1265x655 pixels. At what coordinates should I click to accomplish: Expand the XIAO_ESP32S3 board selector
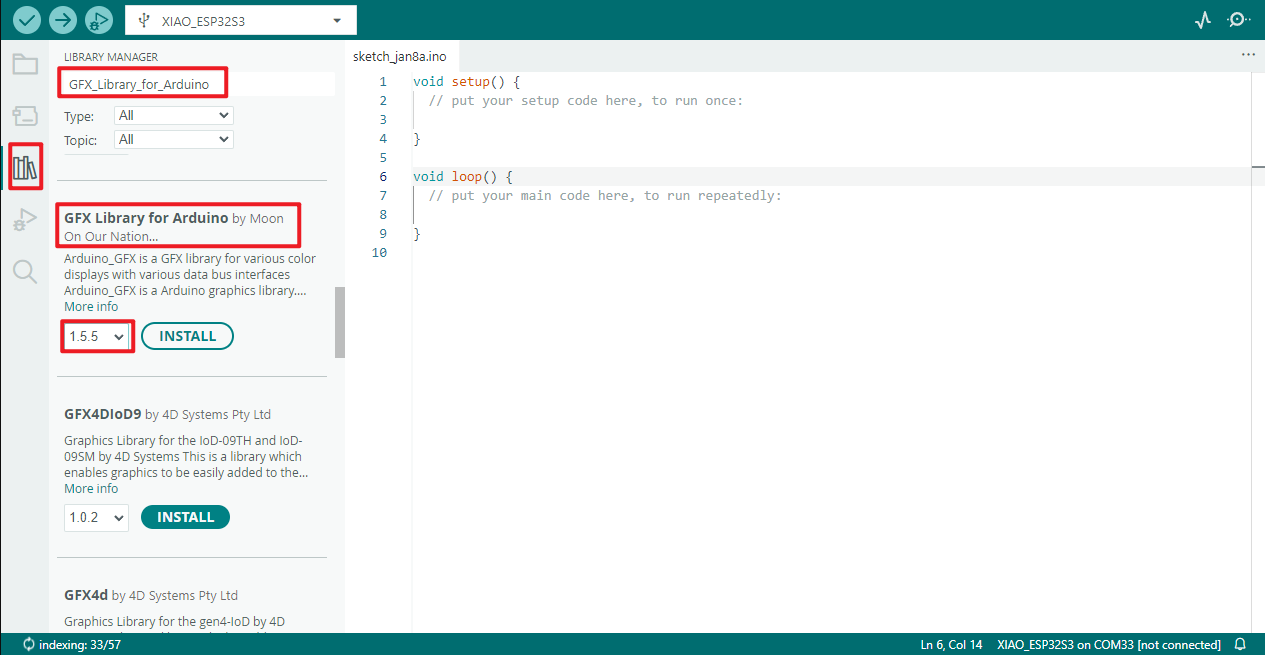click(x=240, y=20)
